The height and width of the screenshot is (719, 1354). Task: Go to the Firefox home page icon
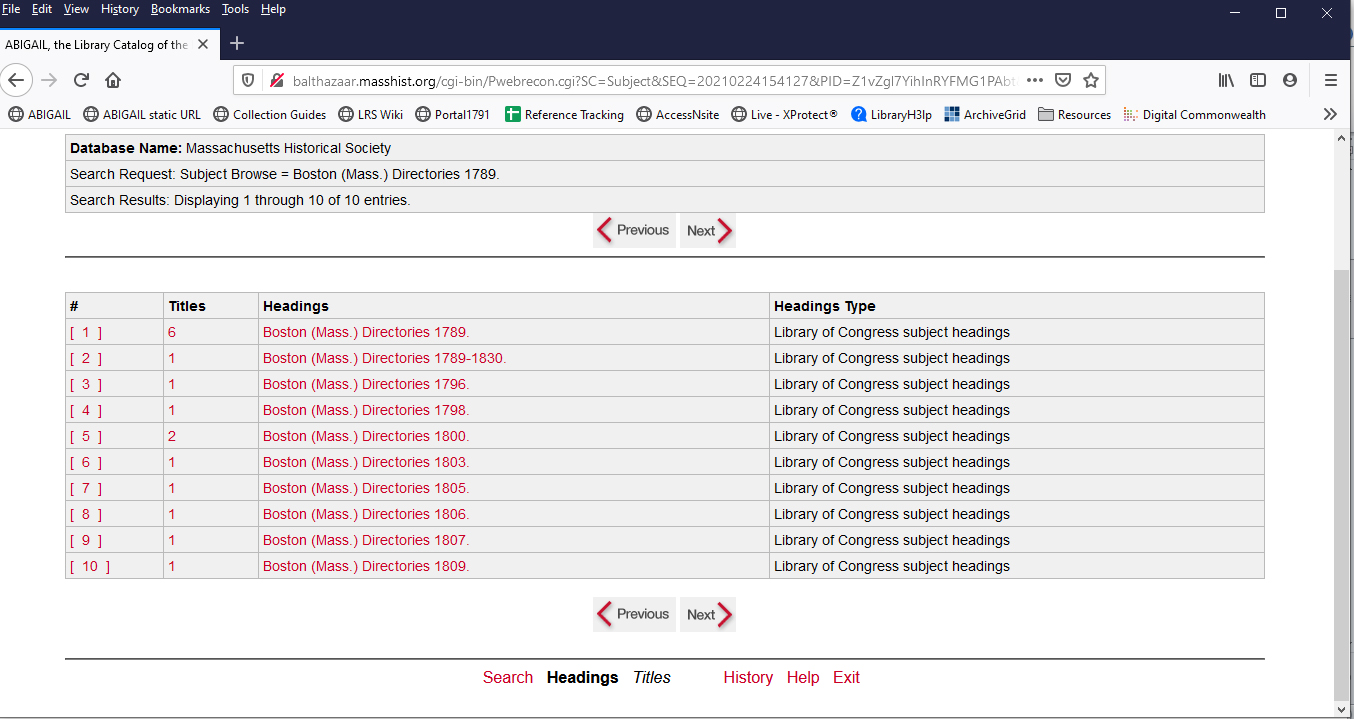coord(113,80)
